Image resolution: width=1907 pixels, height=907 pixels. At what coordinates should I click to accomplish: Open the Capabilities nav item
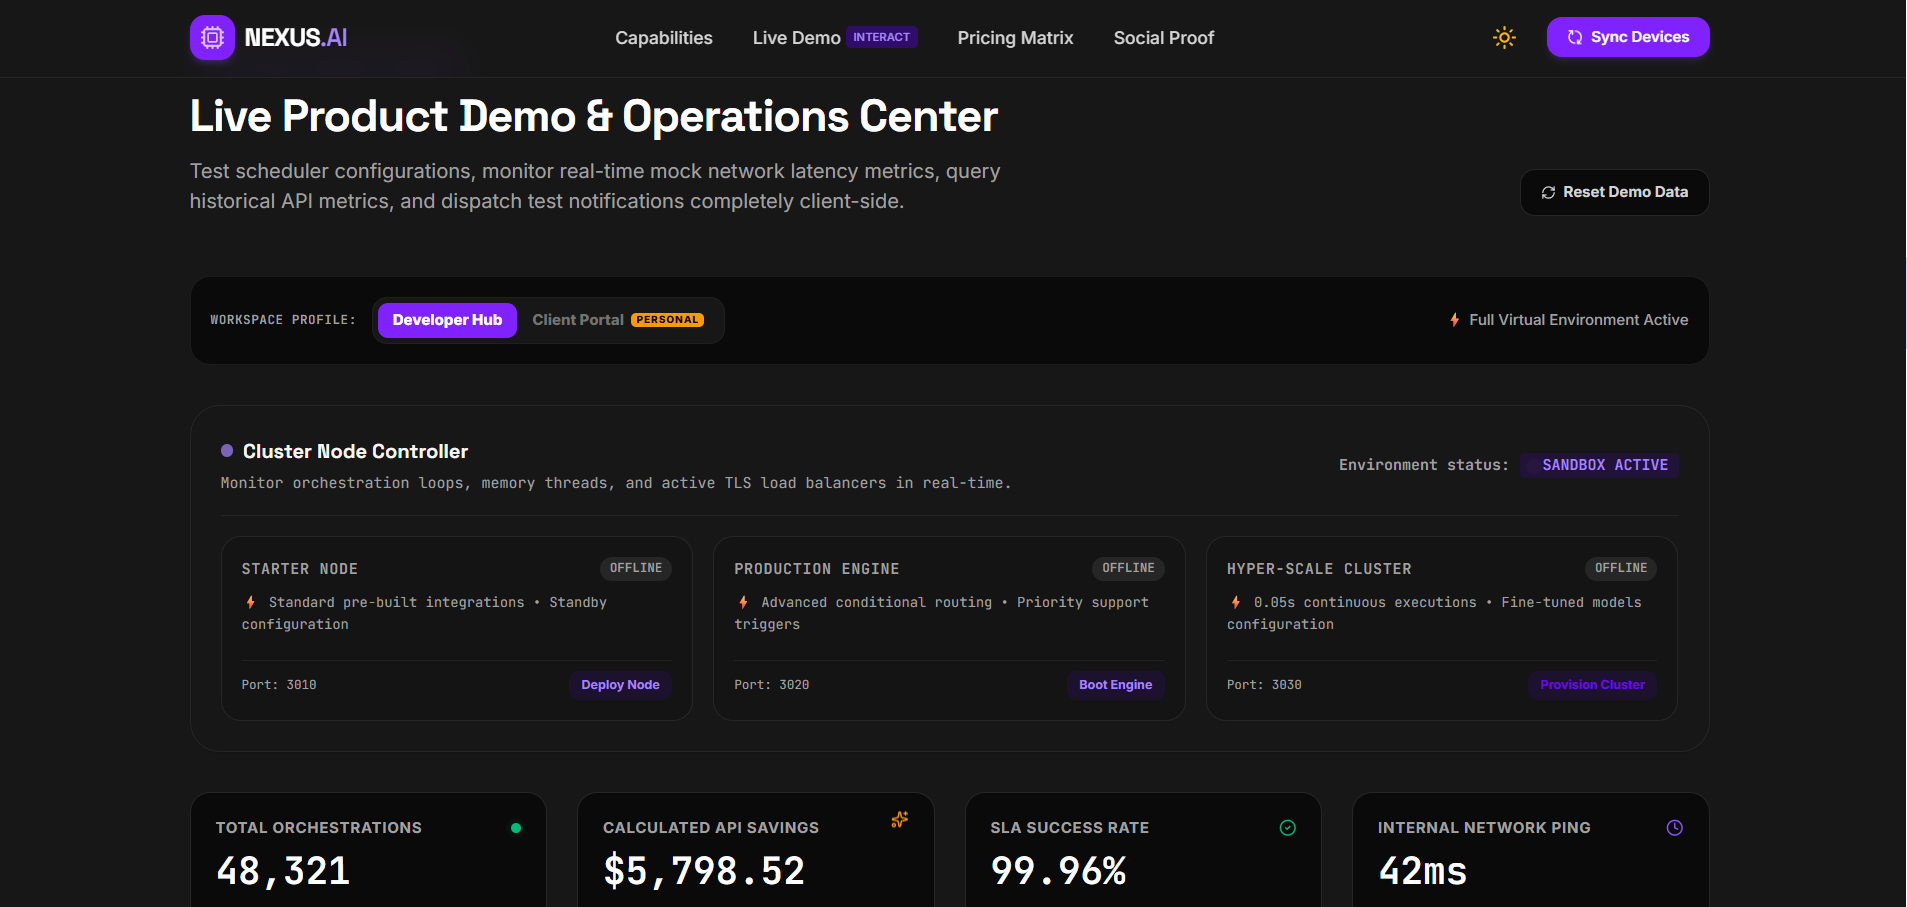pyautogui.click(x=664, y=38)
